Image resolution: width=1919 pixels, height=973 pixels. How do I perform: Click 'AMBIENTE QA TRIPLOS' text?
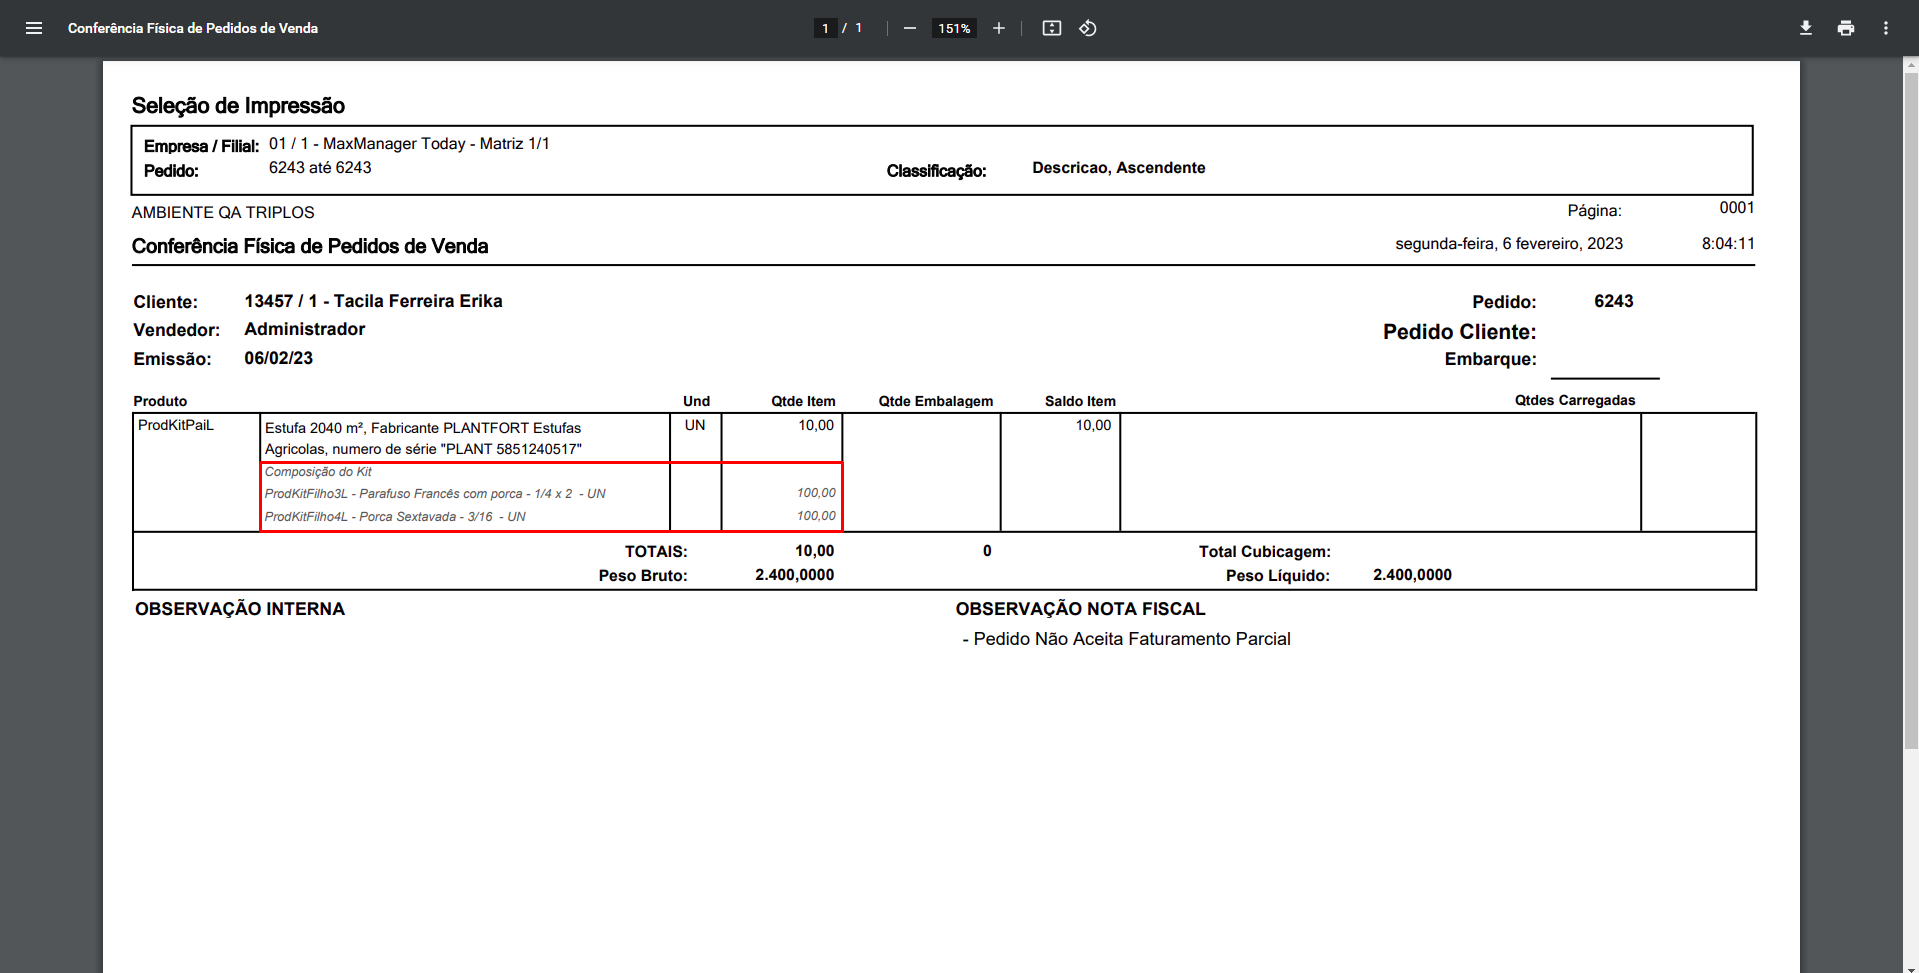point(223,212)
